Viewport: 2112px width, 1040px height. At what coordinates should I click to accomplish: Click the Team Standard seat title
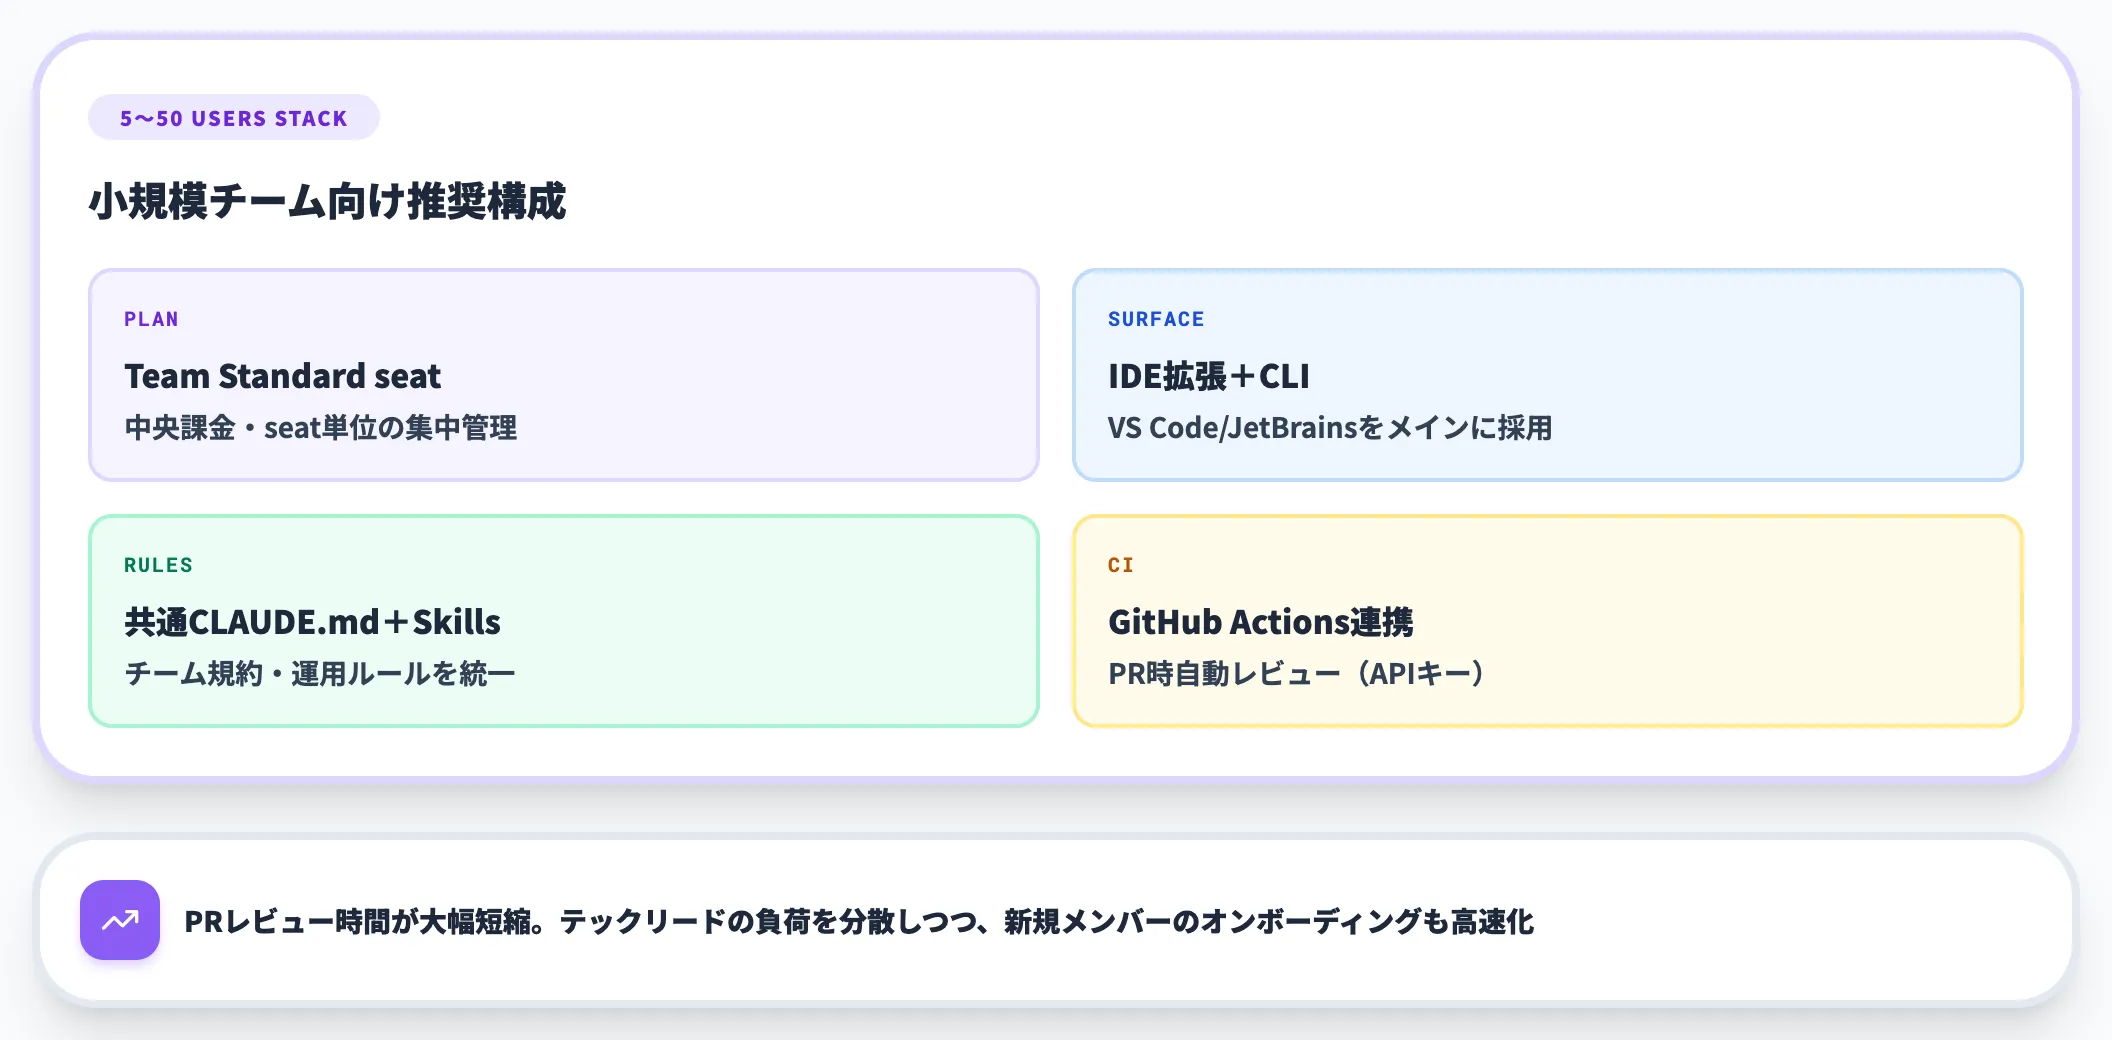282,376
